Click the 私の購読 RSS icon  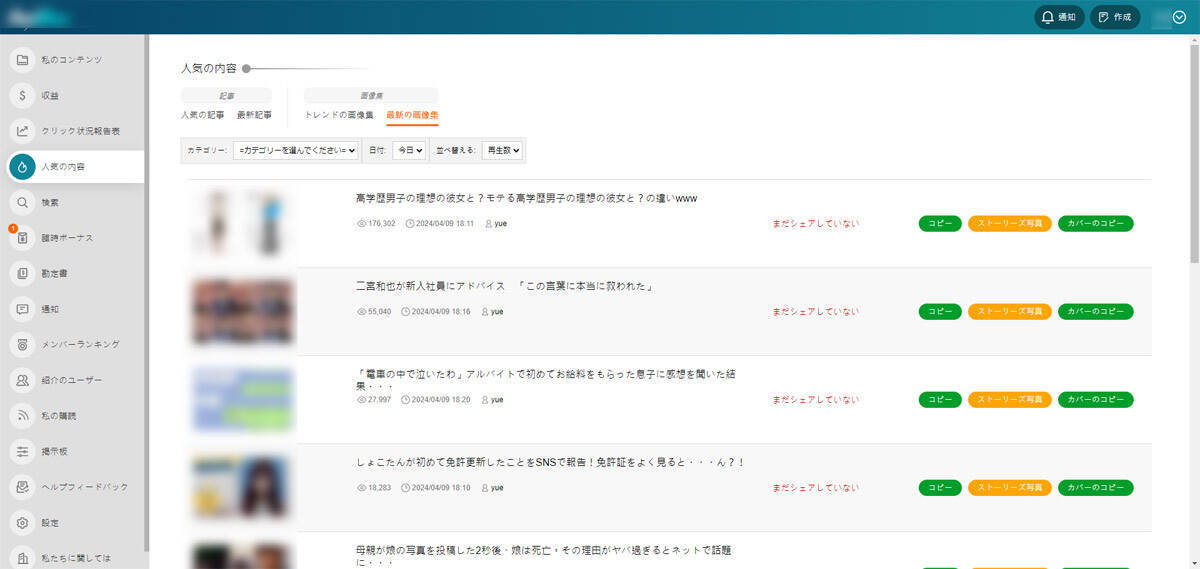(22, 416)
